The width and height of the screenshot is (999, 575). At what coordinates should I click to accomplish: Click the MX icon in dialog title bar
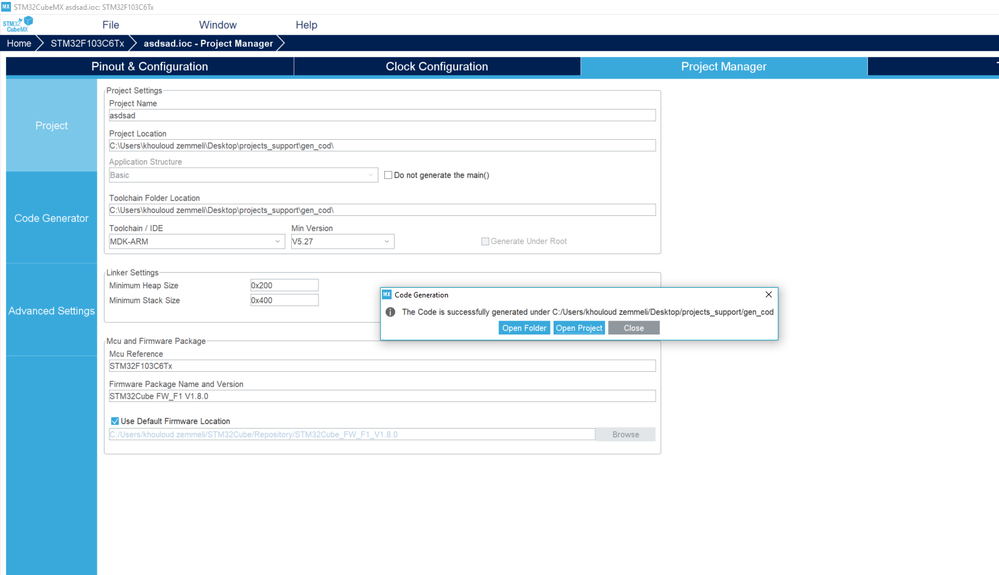pos(387,295)
